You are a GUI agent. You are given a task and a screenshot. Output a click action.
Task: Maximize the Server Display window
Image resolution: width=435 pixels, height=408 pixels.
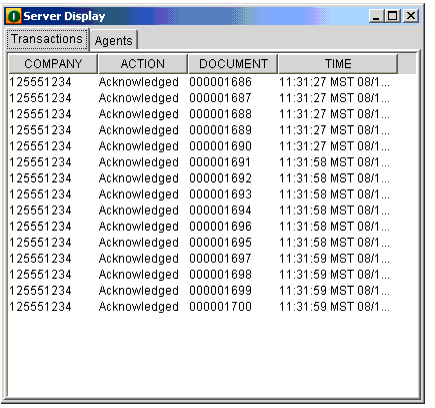pos(392,16)
